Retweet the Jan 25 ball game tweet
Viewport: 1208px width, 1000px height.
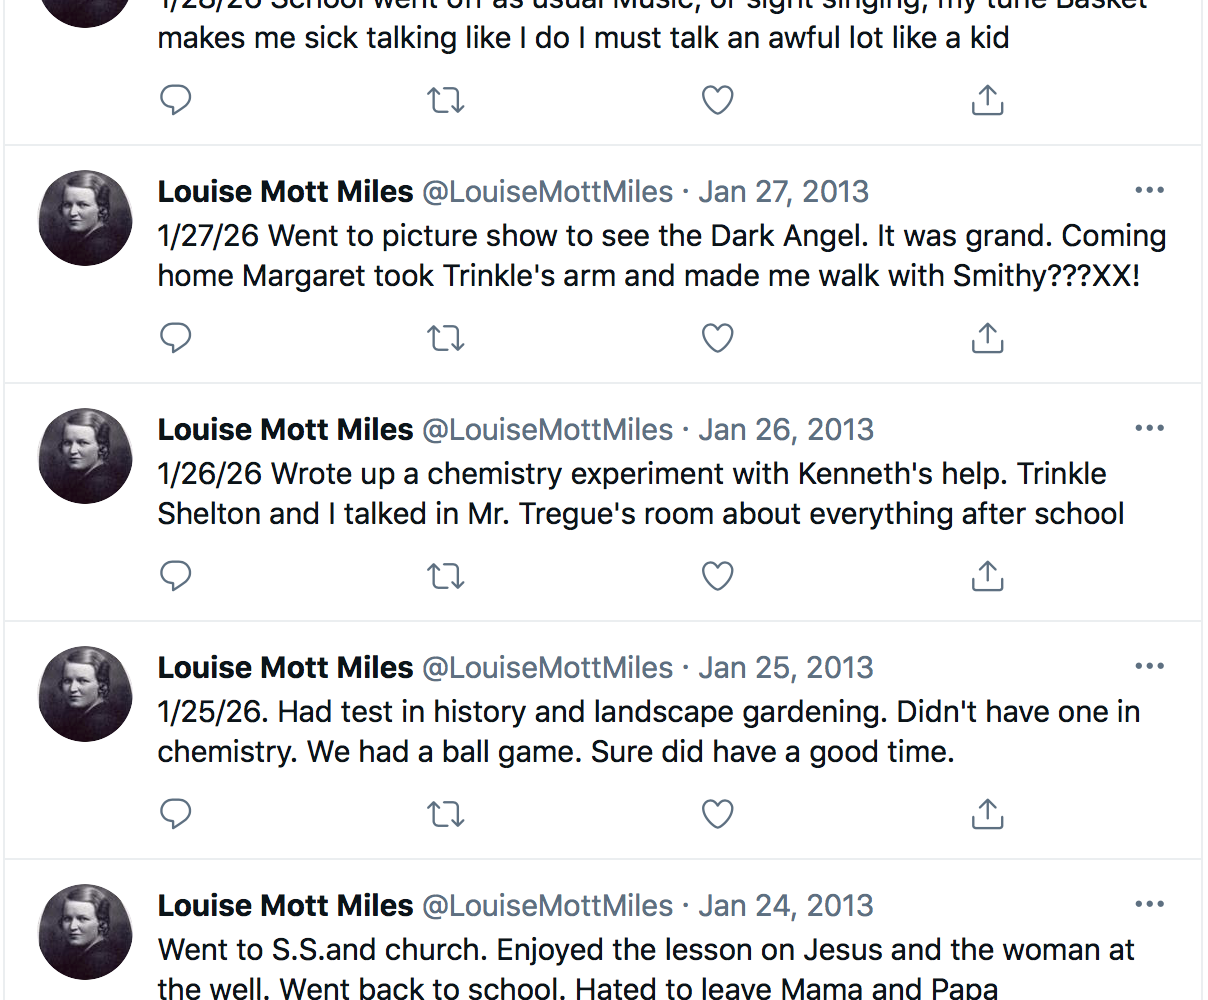[446, 814]
